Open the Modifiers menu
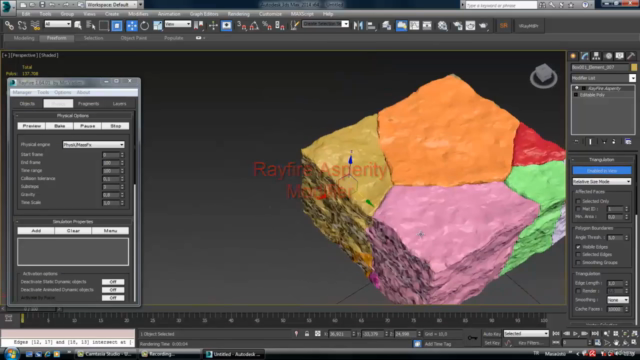The width and height of the screenshot is (640, 360). click(138, 14)
